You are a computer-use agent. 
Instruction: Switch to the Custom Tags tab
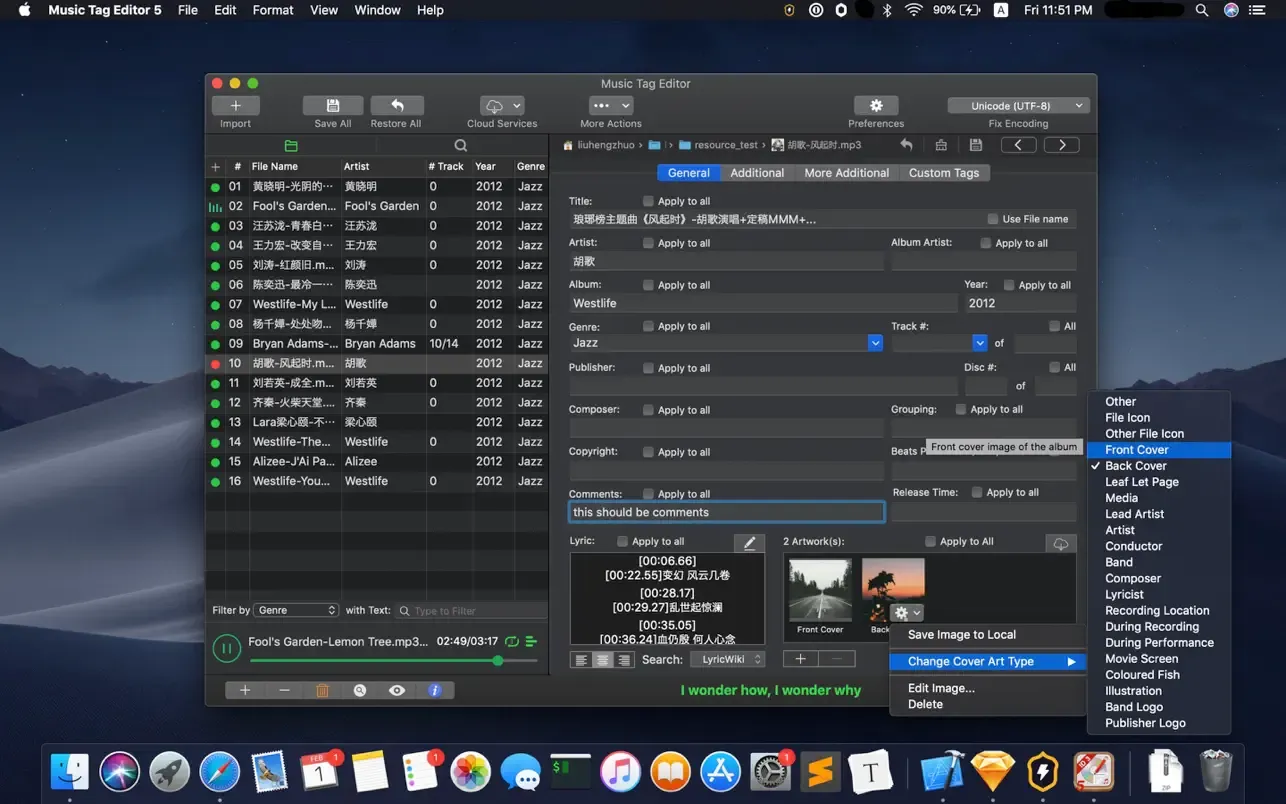[943, 172]
